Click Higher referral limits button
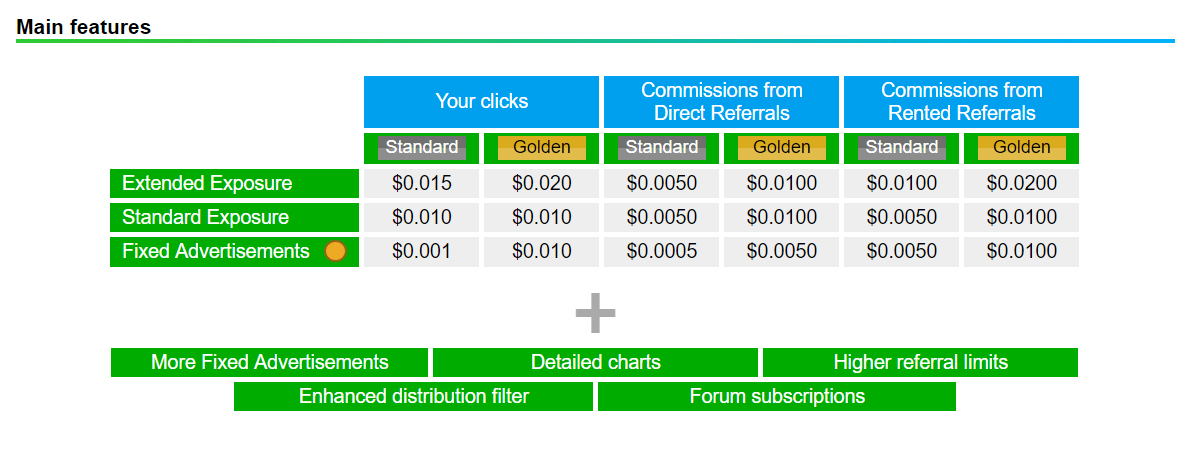The width and height of the screenshot is (1194, 453). click(x=921, y=362)
